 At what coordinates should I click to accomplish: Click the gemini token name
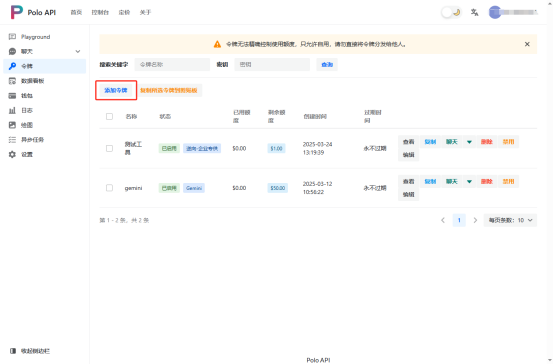pyautogui.click(x=133, y=188)
